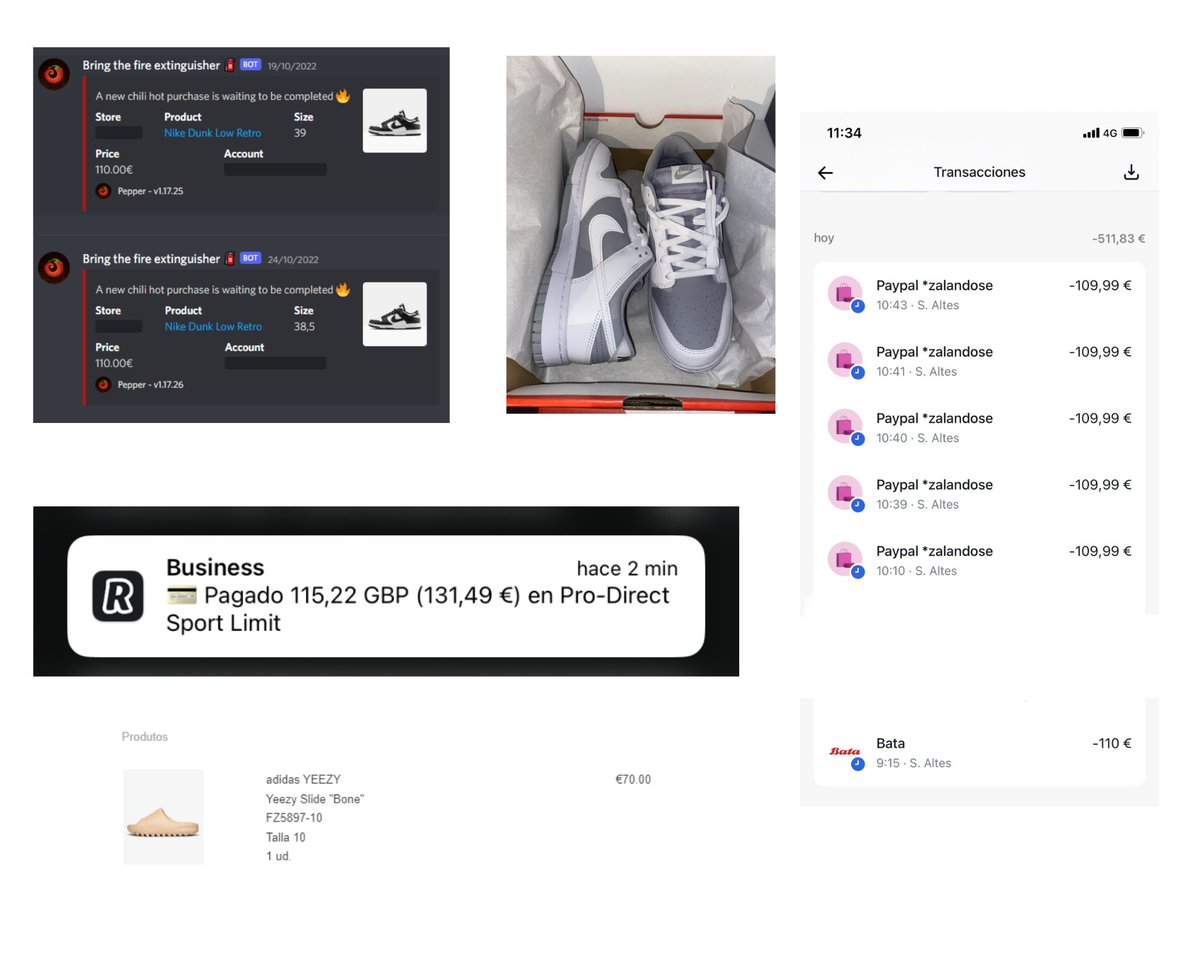Image resolution: width=1200 pixels, height=960 pixels.
Task: Click Nike Dunk Low Retro link for size 39
Action: (213, 133)
